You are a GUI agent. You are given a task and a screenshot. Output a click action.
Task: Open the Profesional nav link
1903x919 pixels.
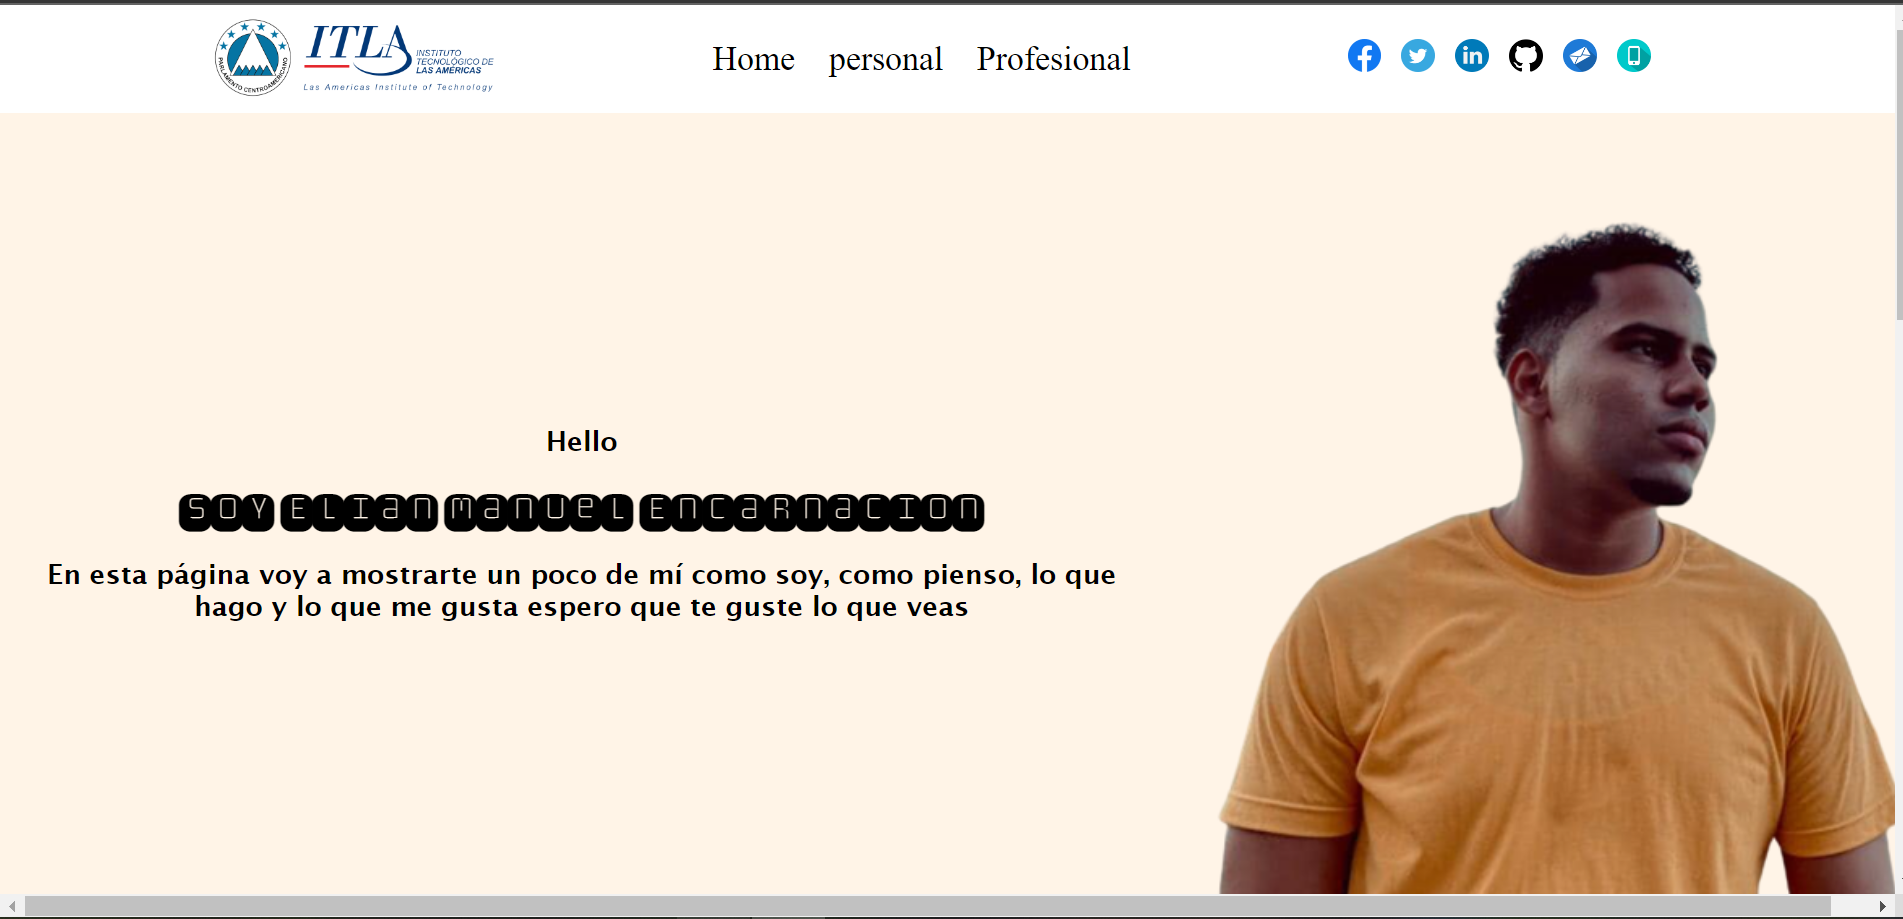[1053, 59]
